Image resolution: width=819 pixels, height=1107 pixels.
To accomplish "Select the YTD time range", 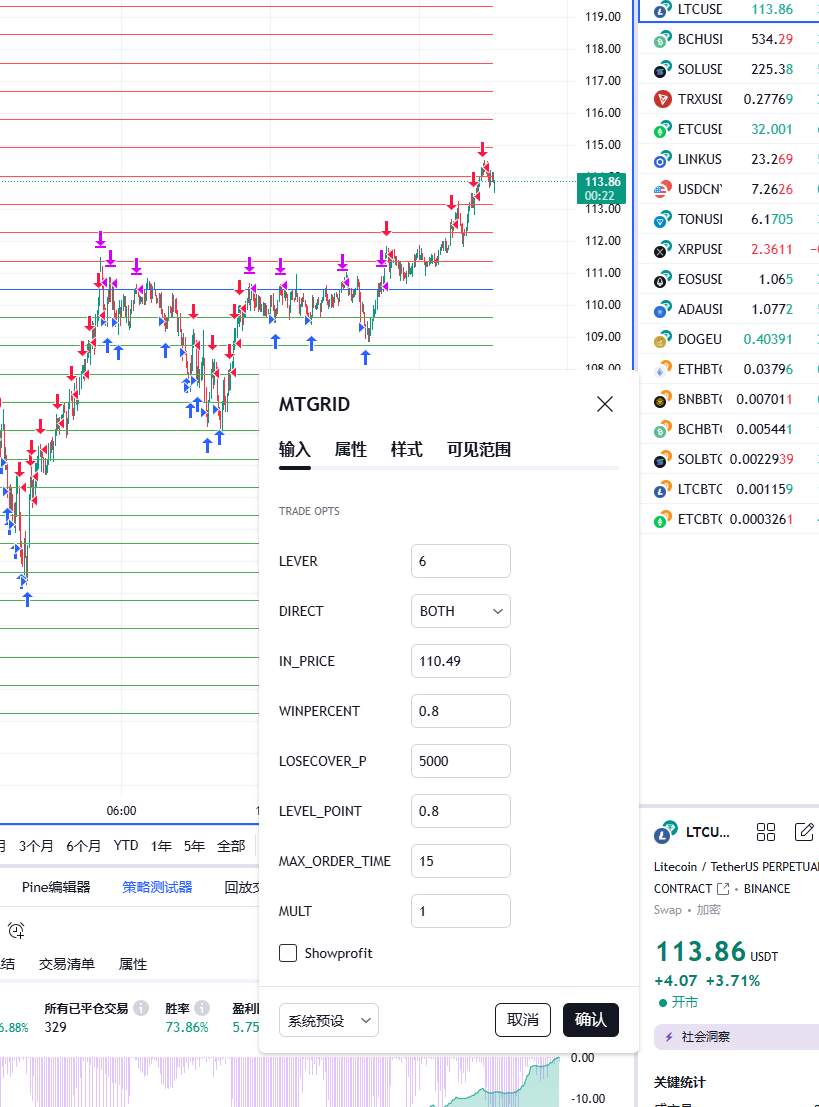I will [x=126, y=846].
